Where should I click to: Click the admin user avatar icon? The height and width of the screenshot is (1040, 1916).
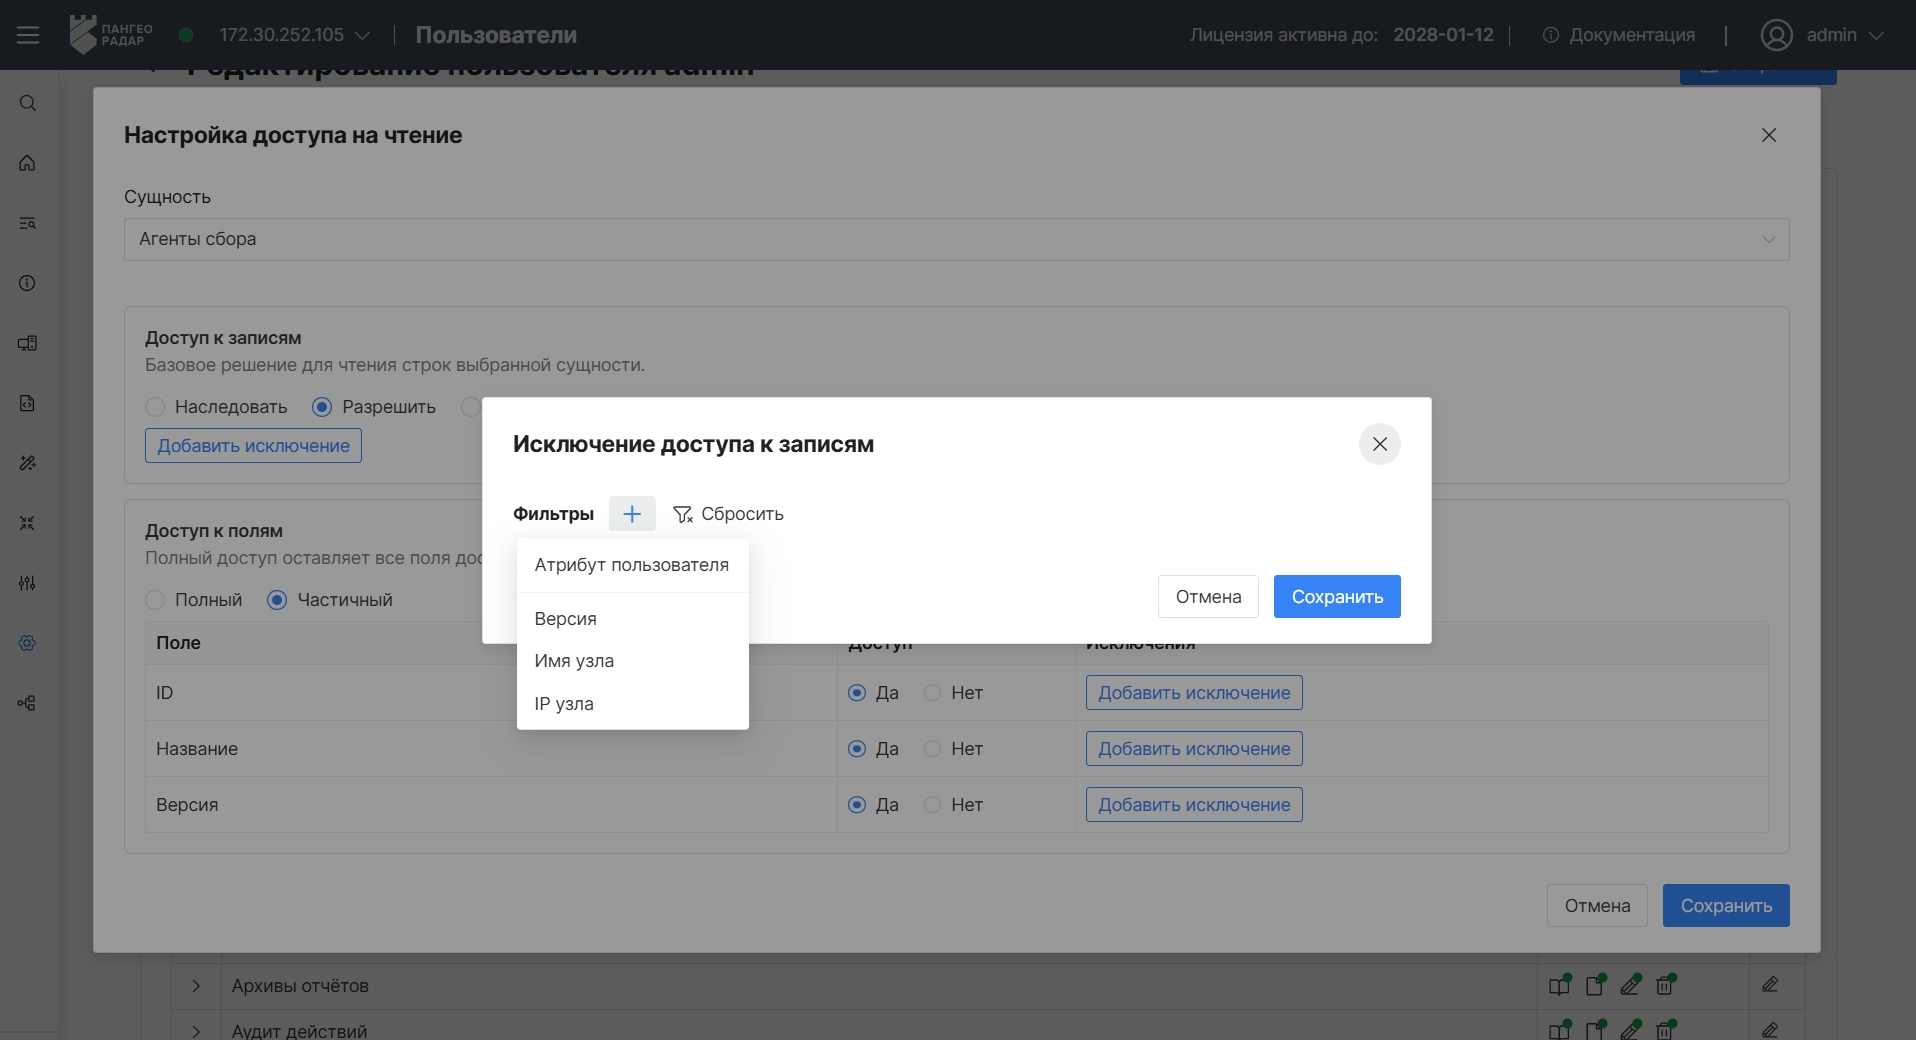click(x=1776, y=35)
